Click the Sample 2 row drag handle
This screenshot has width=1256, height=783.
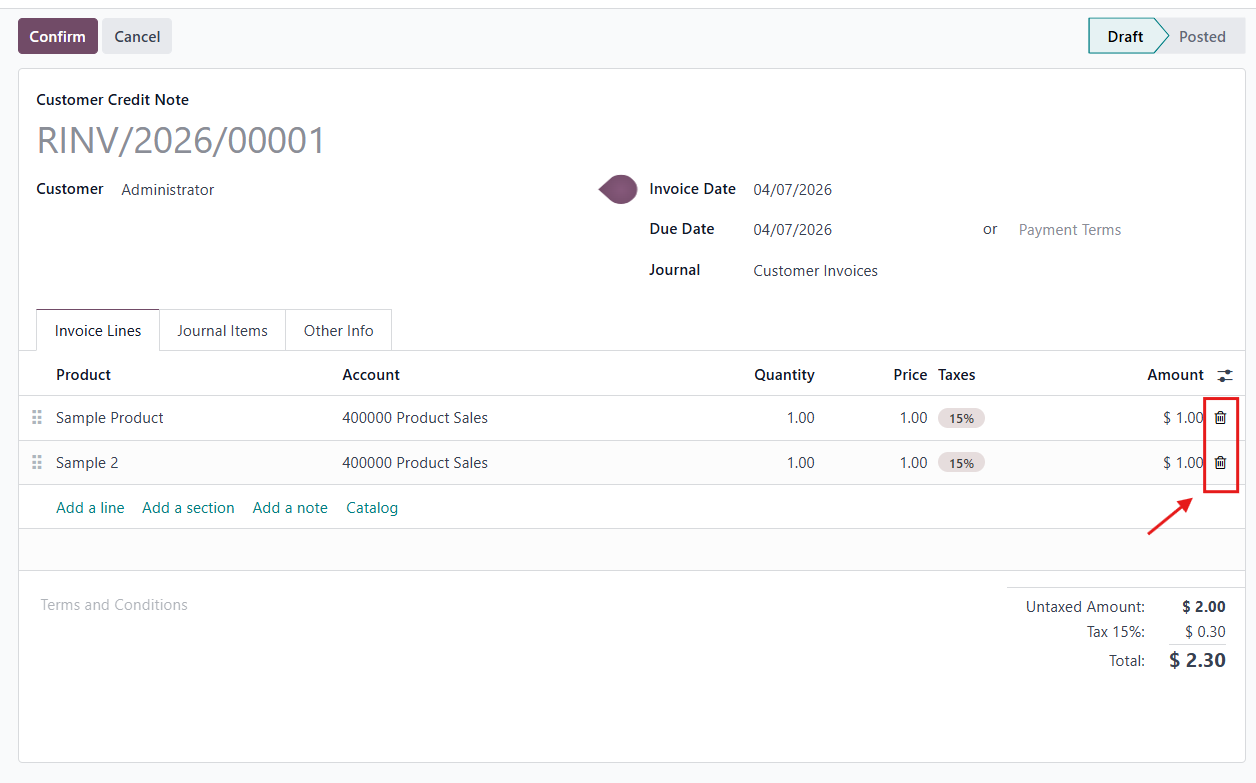37,463
